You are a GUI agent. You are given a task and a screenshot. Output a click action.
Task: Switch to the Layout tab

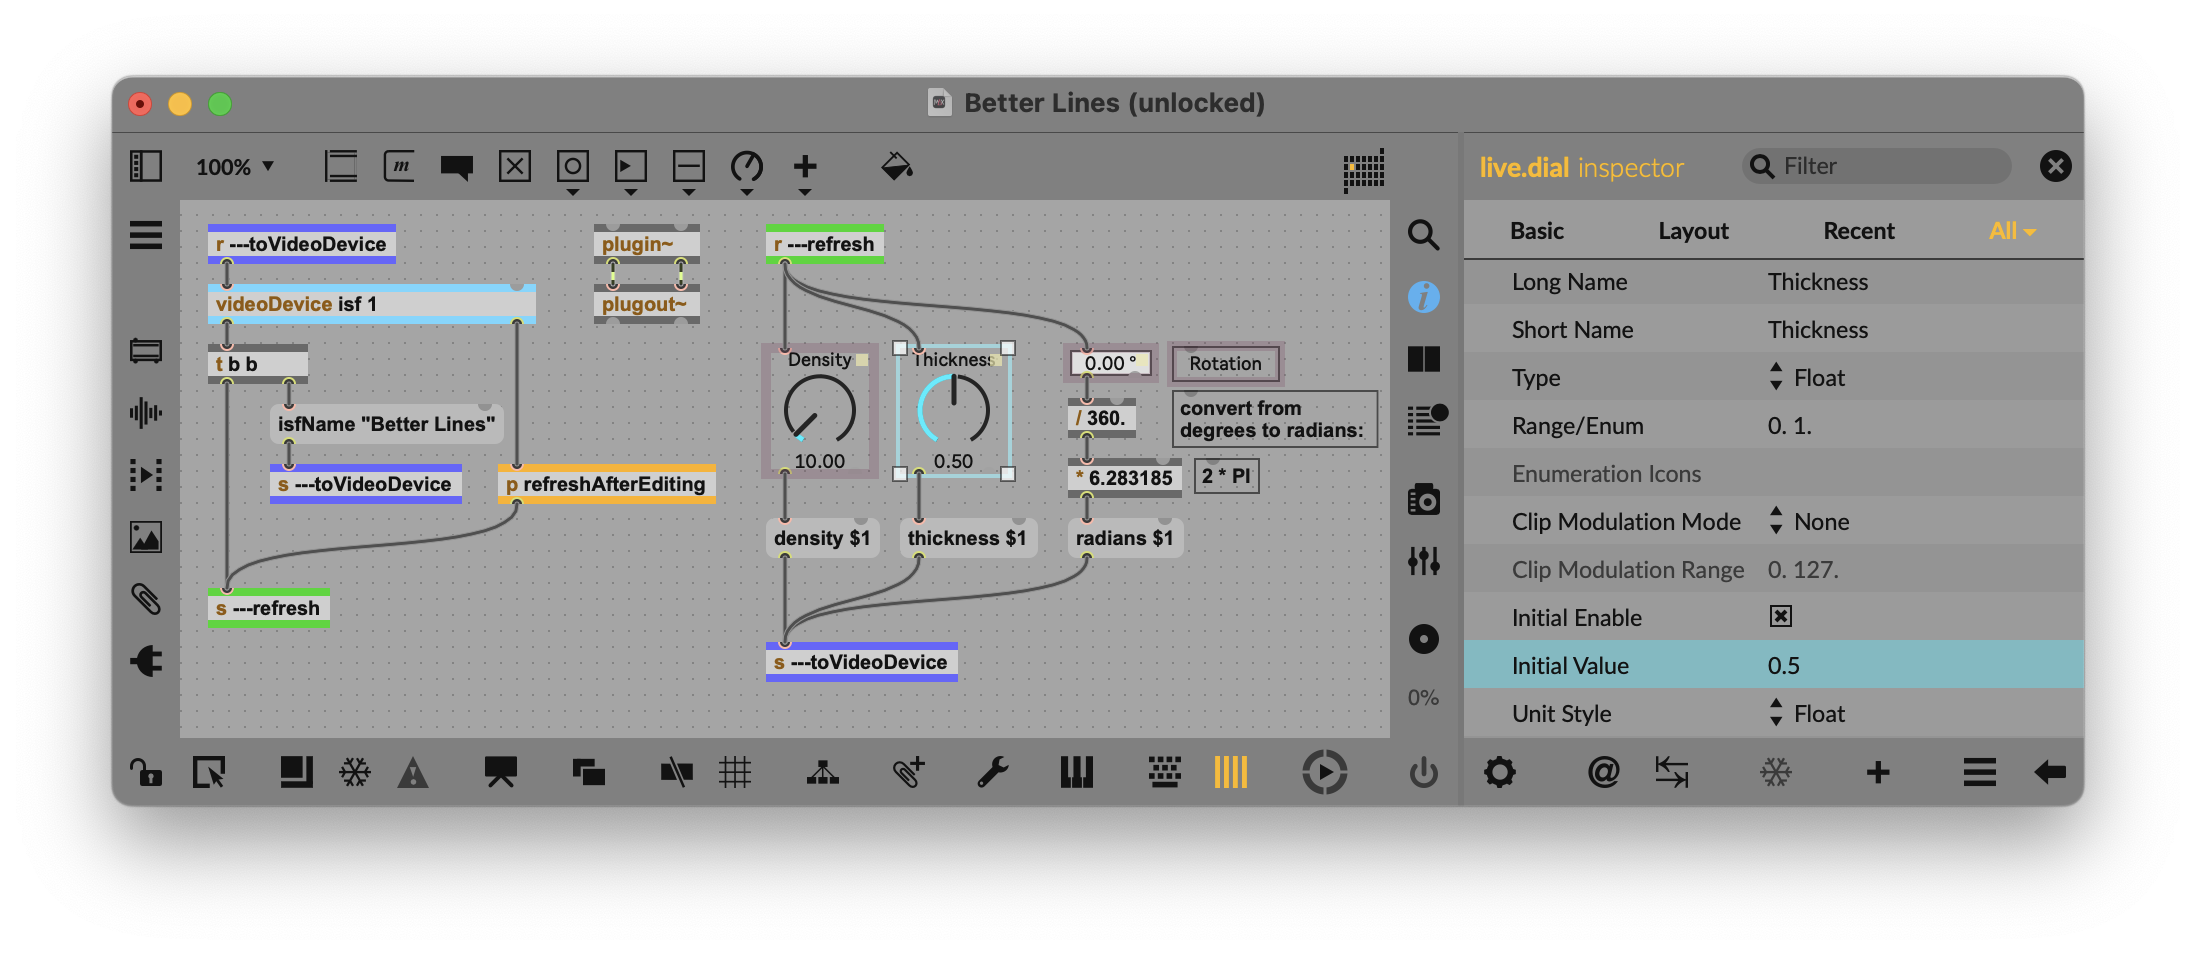tap(1692, 231)
